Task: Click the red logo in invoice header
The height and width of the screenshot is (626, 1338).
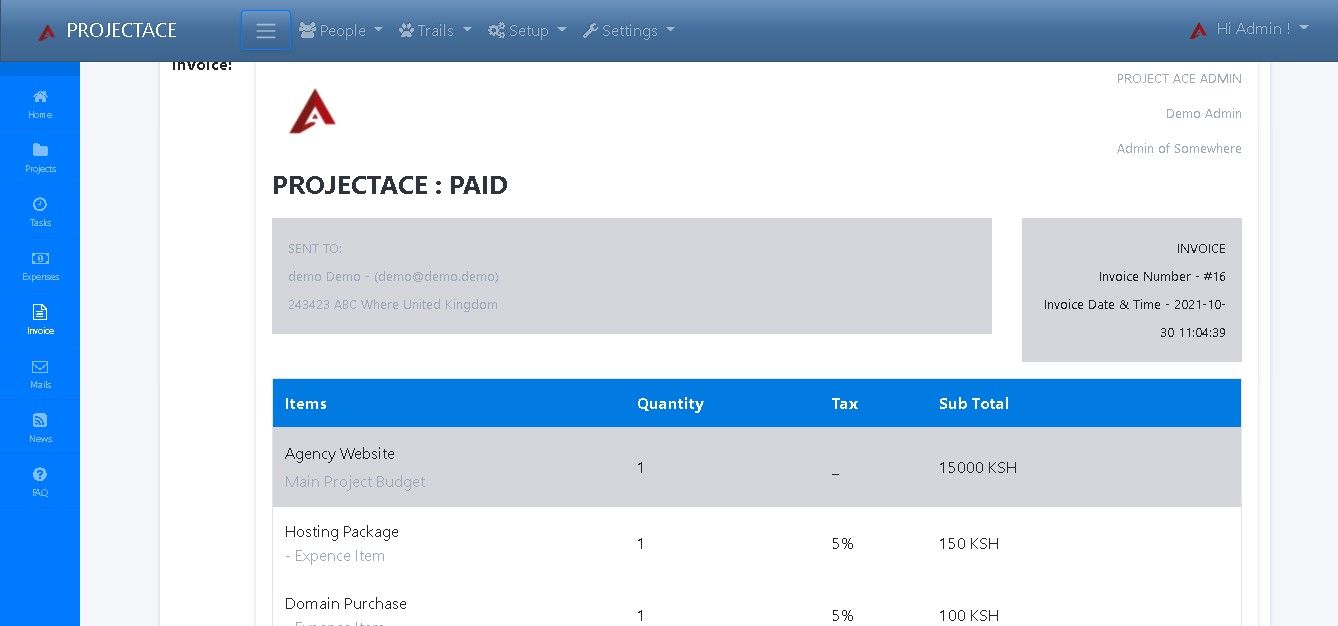Action: pos(312,111)
